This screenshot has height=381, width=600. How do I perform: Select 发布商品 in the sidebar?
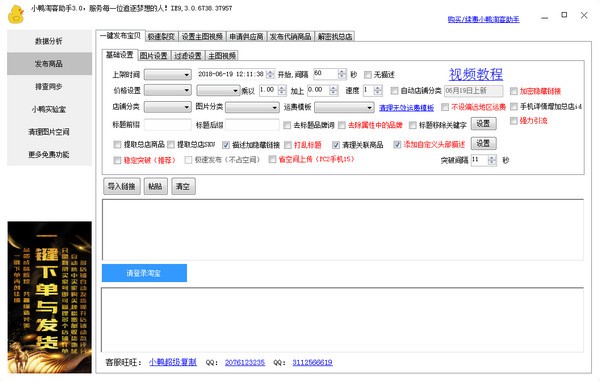[x=49, y=64]
